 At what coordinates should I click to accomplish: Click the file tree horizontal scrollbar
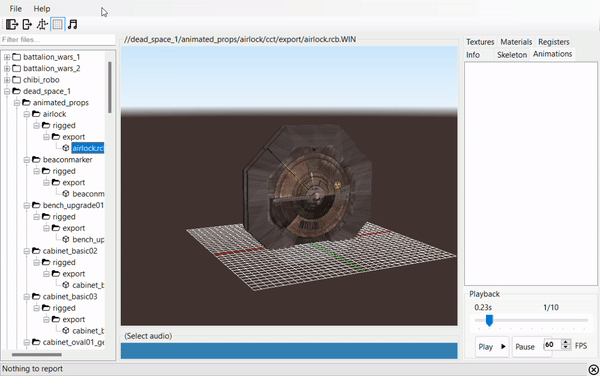point(37,355)
